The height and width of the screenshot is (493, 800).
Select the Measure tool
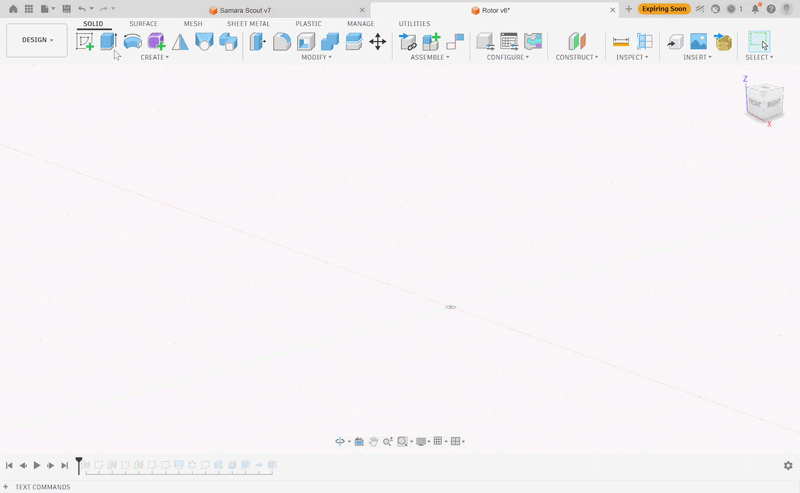621,41
